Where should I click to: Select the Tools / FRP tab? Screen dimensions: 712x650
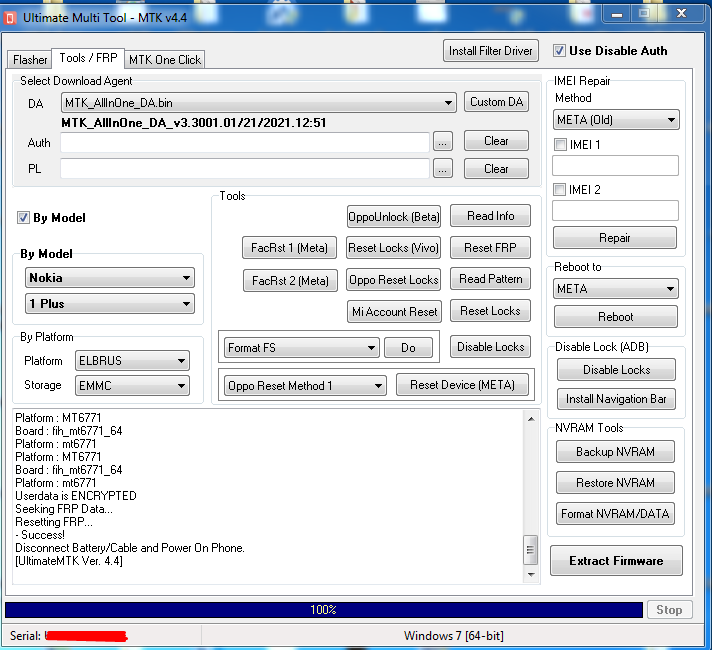(88, 58)
